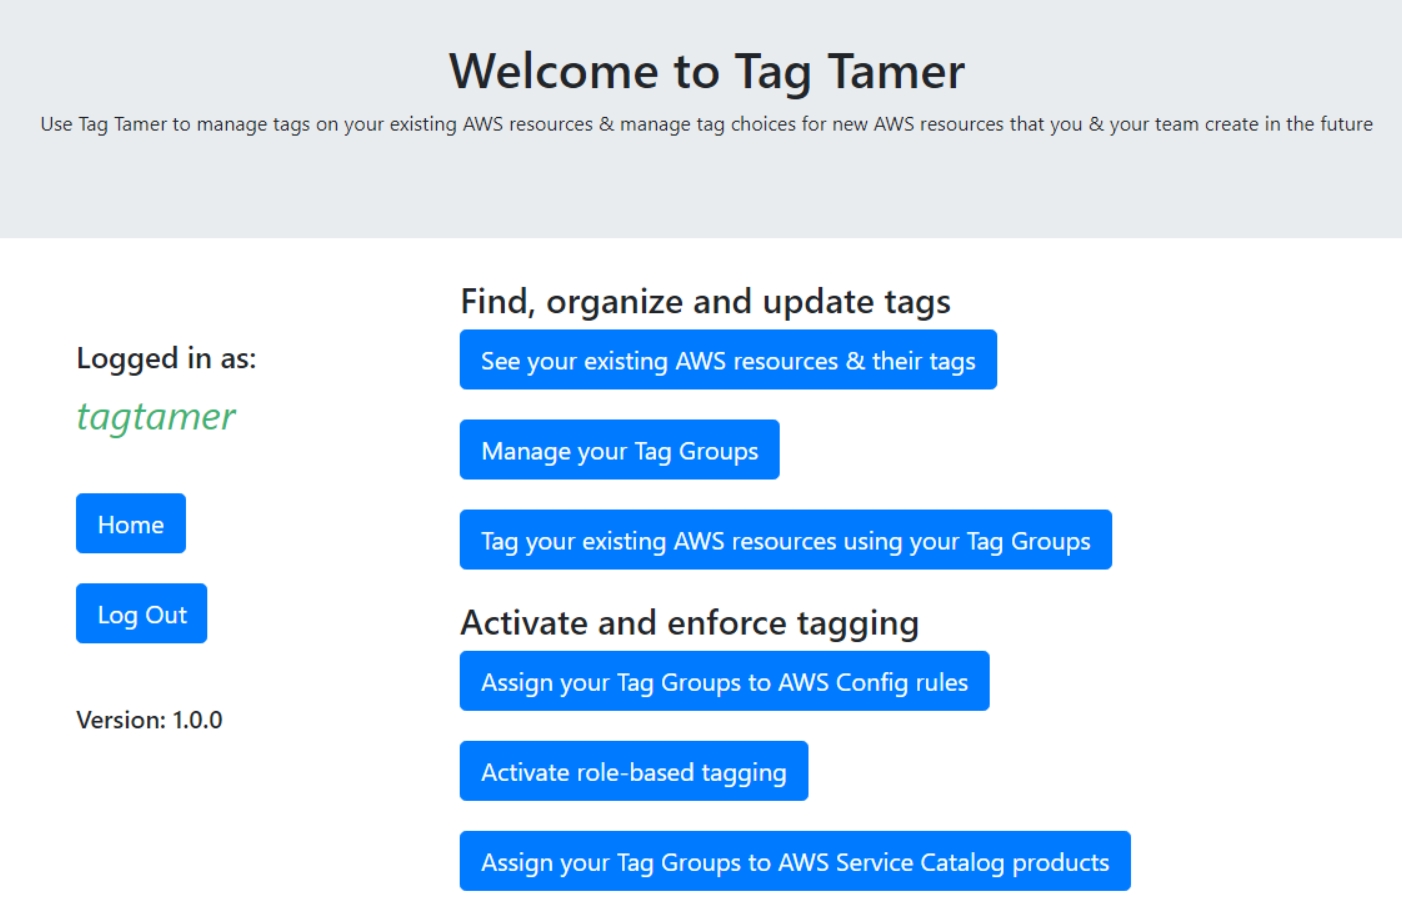This screenshot has height=916, width=1402.
Task: Click the Welcome to Tag Tamer heading
Action: 706,72
